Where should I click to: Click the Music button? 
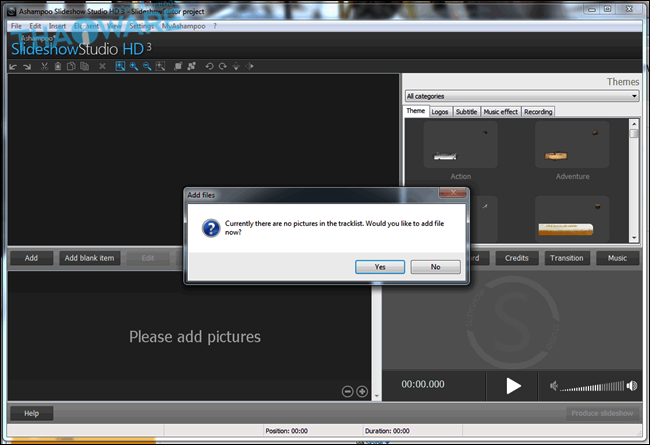(617, 258)
